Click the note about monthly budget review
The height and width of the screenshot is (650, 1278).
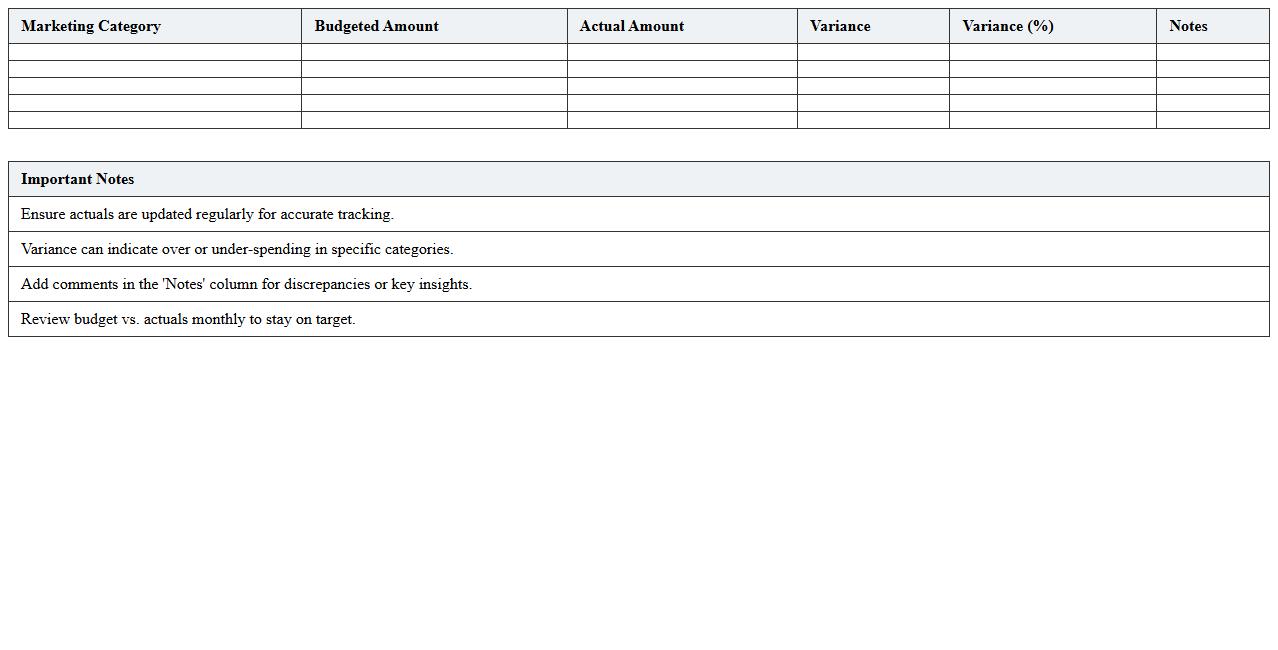pos(638,319)
